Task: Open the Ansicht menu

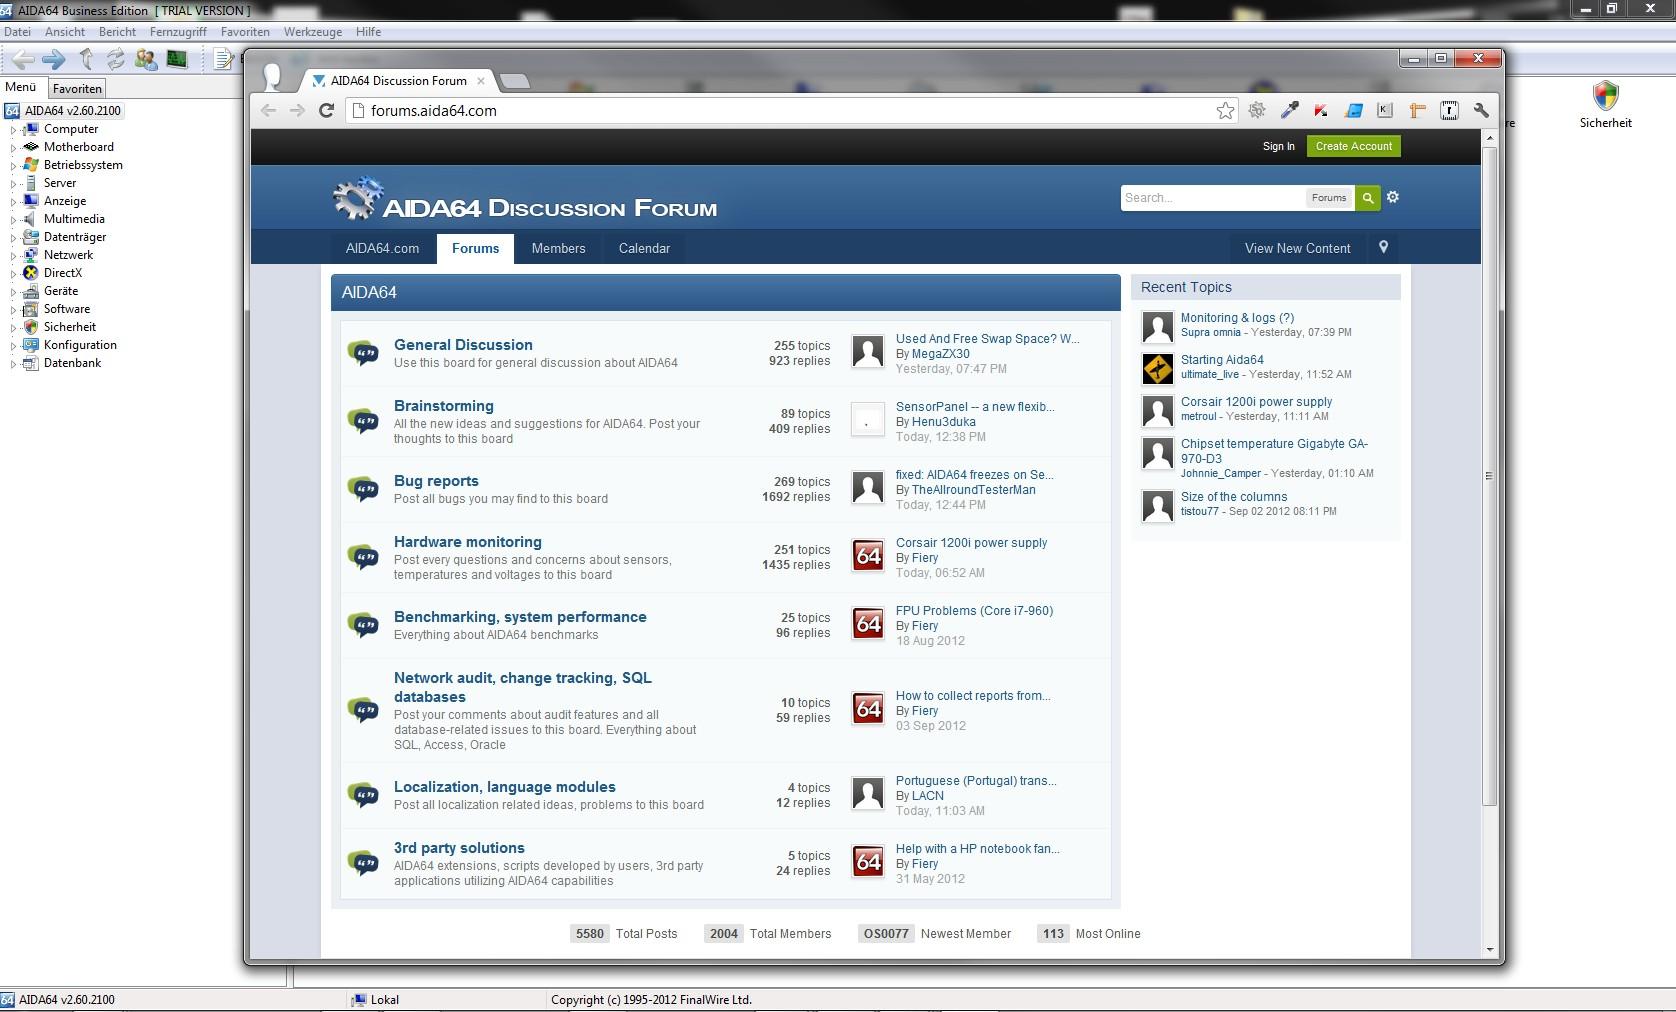Action: [x=65, y=32]
